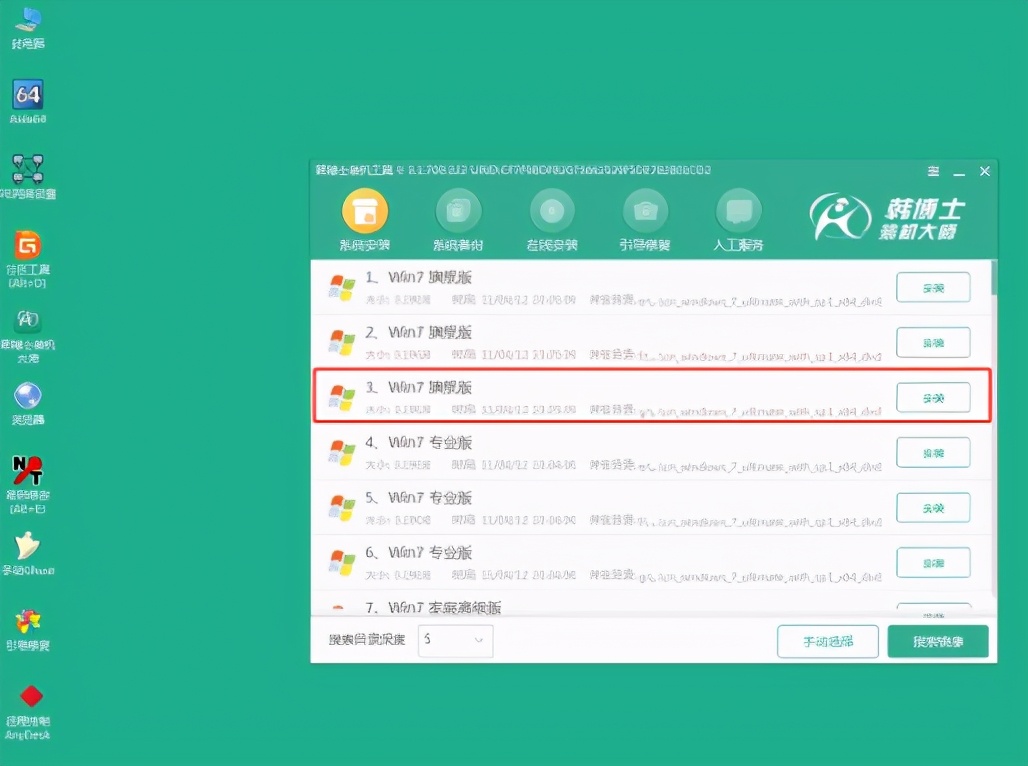Screen dimensions: 1028x766
Task: Click the install button for Win7 专业版 entry 5
Action: tap(933, 507)
